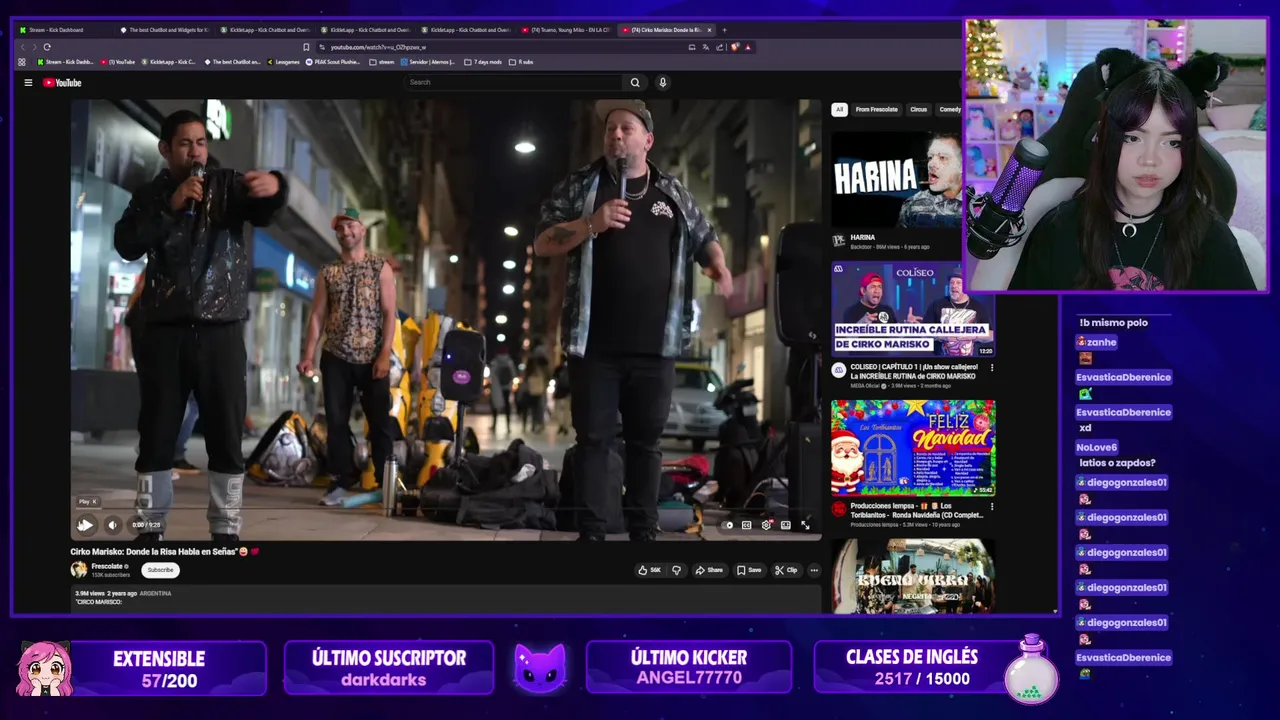This screenshot has width=1280, height=720.
Task: Like the video (56K)
Action: pyautogui.click(x=650, y=570)
